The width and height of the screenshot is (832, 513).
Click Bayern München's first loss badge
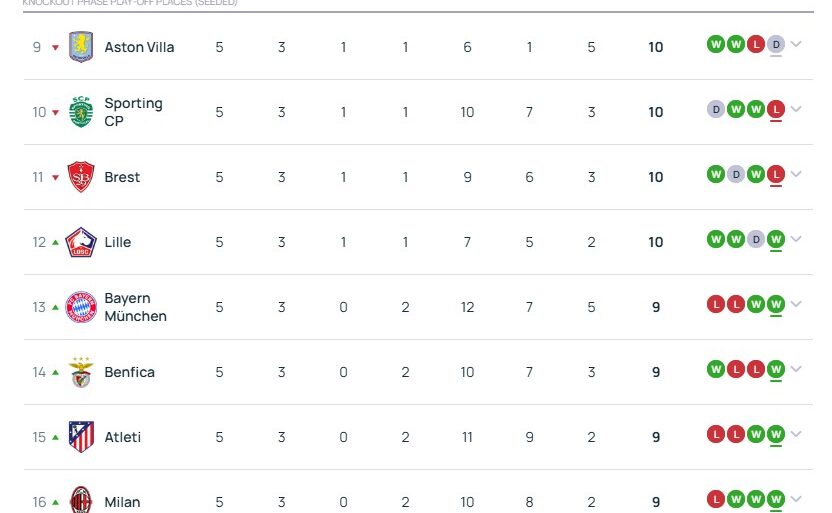(x=715, y=304)
